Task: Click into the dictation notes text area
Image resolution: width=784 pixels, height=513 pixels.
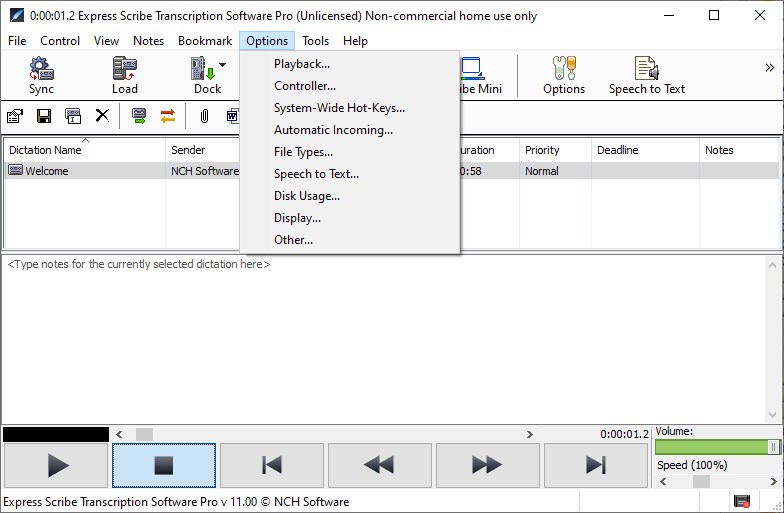Action: (x=383, y=340)
